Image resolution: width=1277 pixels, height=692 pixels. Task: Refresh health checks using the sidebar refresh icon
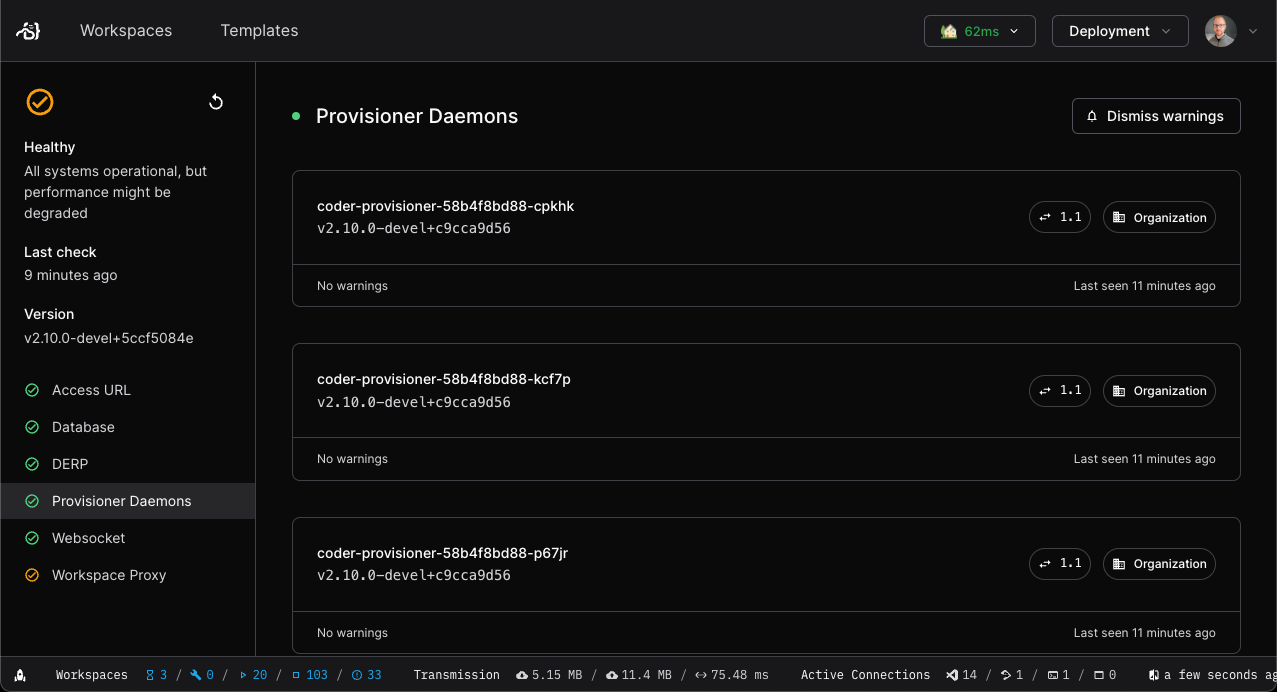coord(216,101)
